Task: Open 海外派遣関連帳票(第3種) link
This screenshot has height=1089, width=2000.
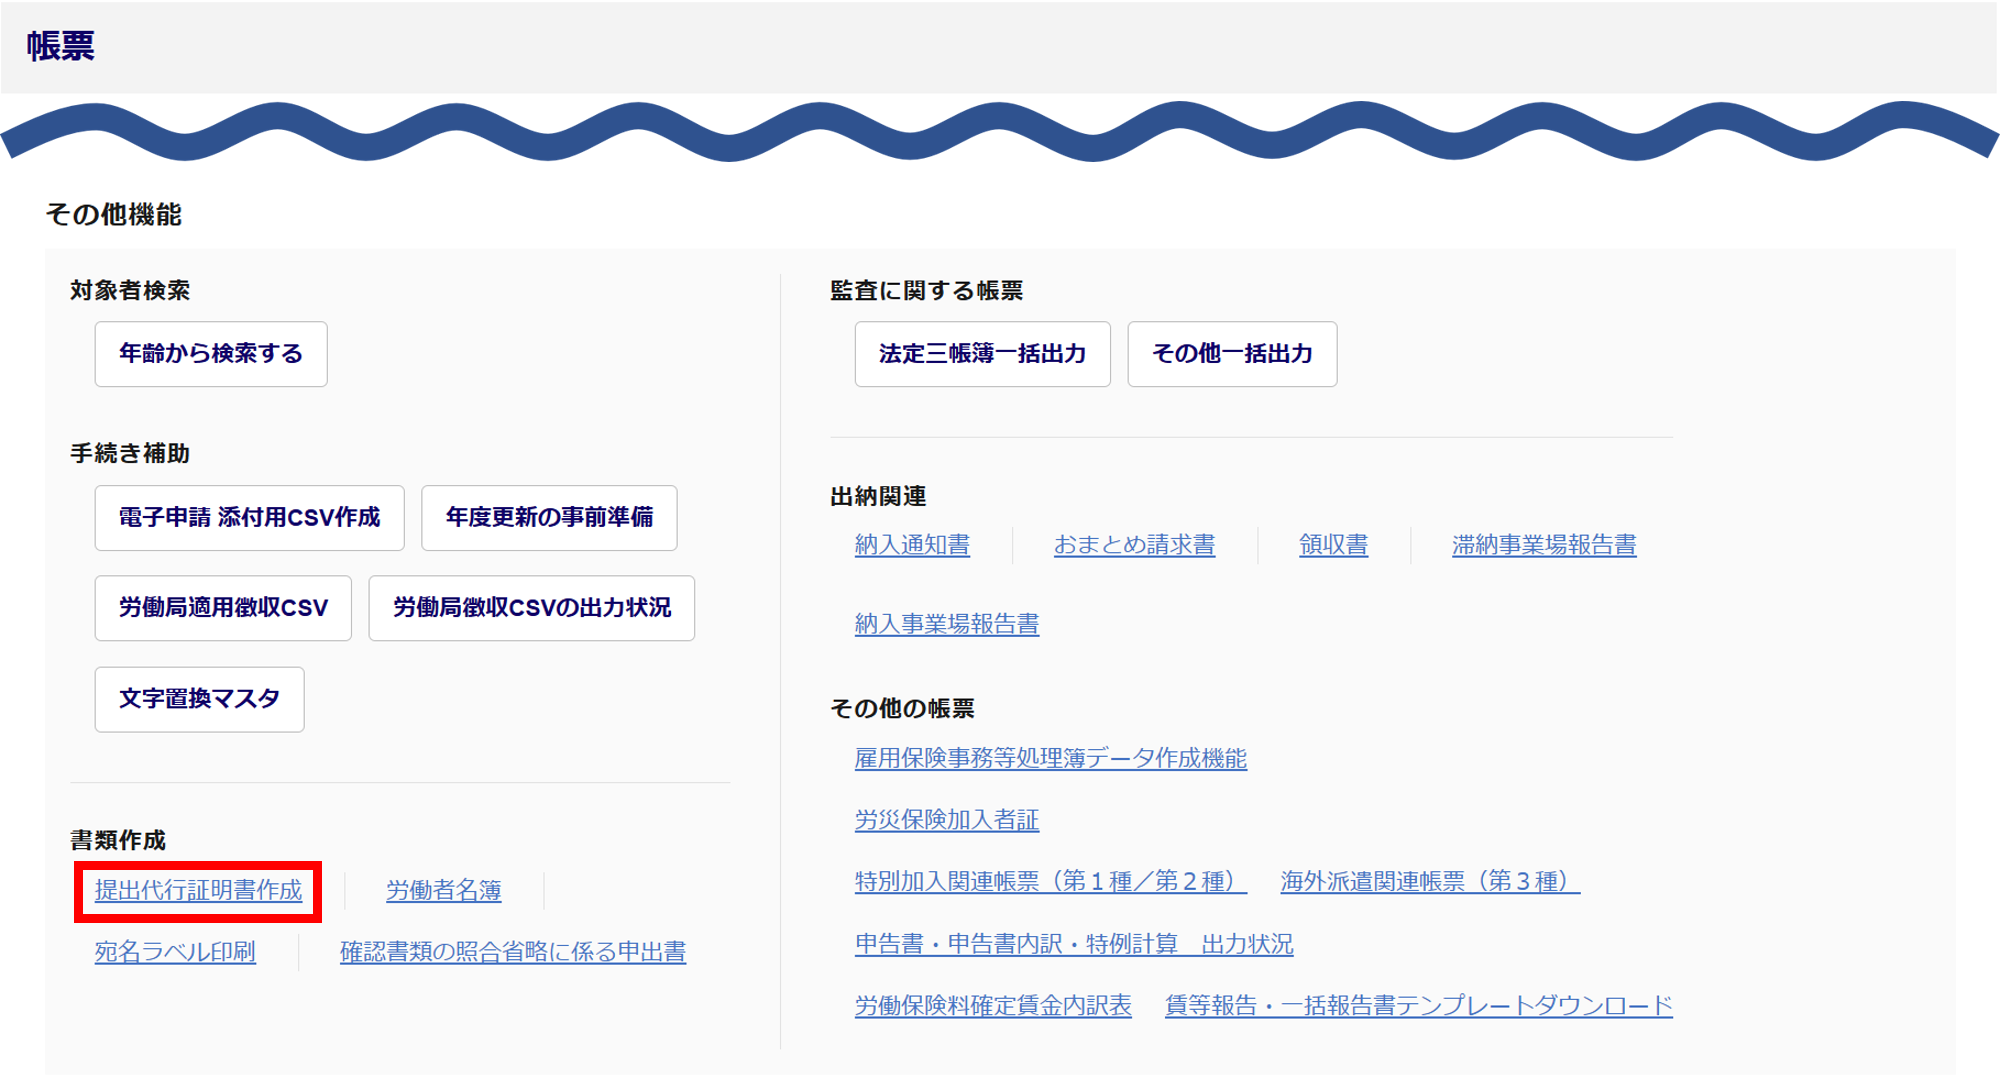Action: 1430,882
